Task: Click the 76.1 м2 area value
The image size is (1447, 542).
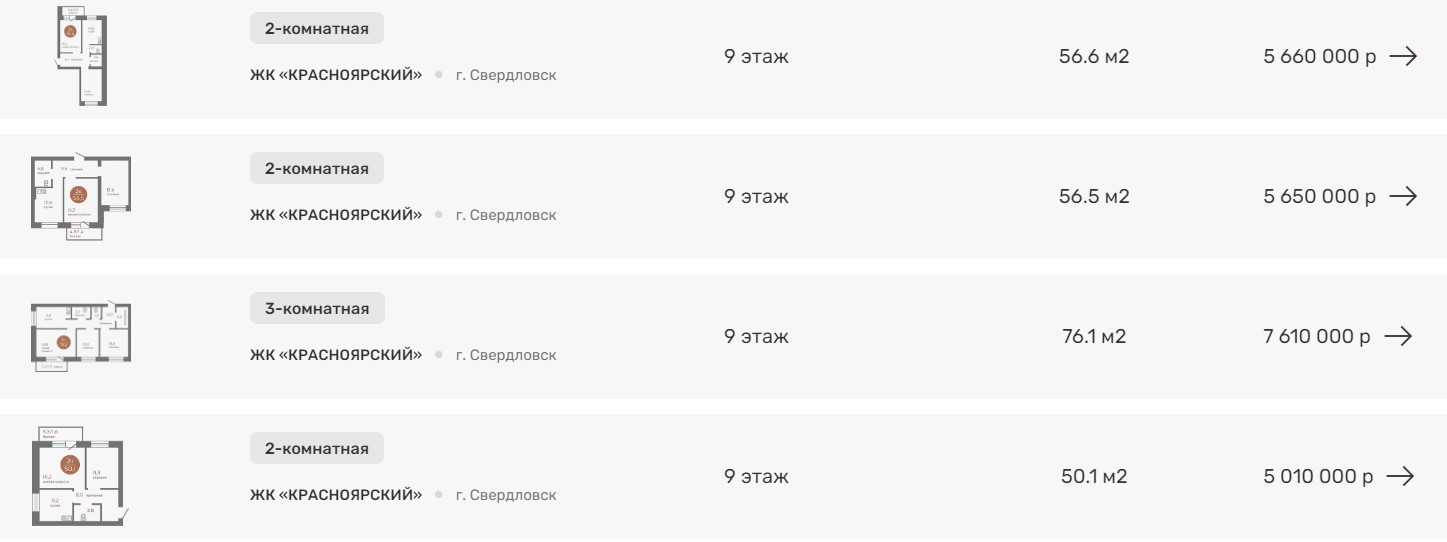Action: coord(1094,336)
